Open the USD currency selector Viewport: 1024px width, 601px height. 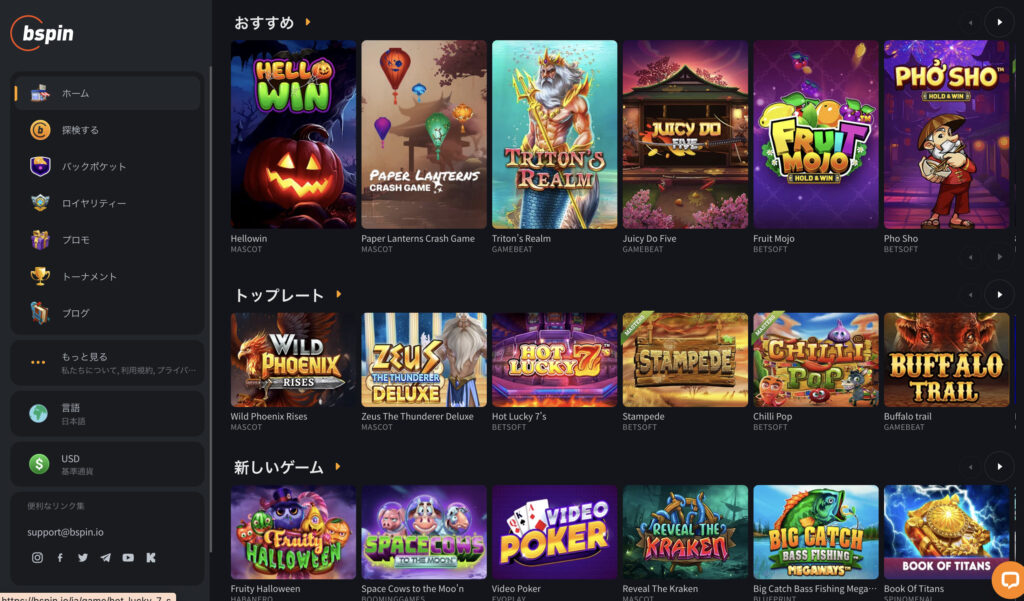(108, 464)
